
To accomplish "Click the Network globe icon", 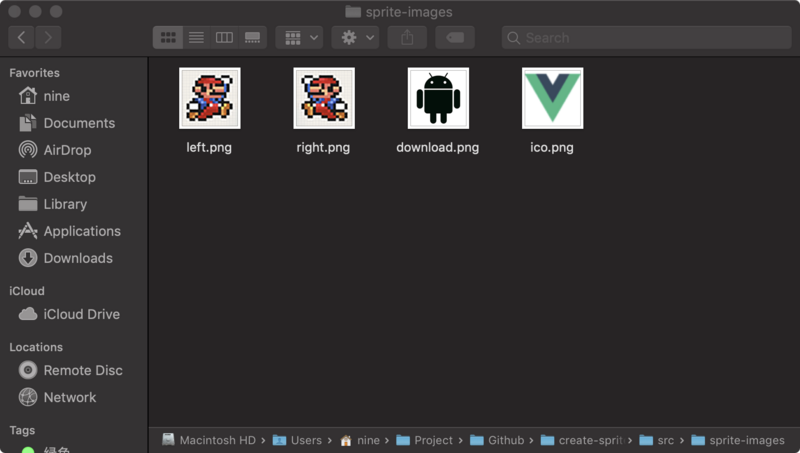I will [28, 397].
